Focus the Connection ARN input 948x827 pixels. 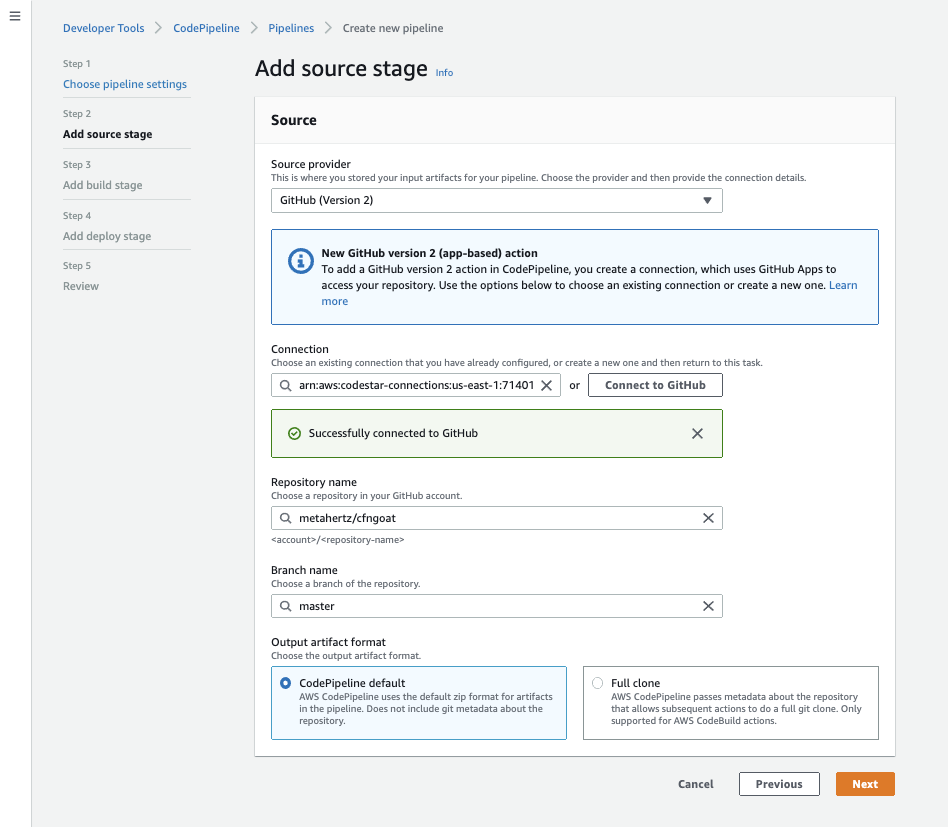[416, 385]
